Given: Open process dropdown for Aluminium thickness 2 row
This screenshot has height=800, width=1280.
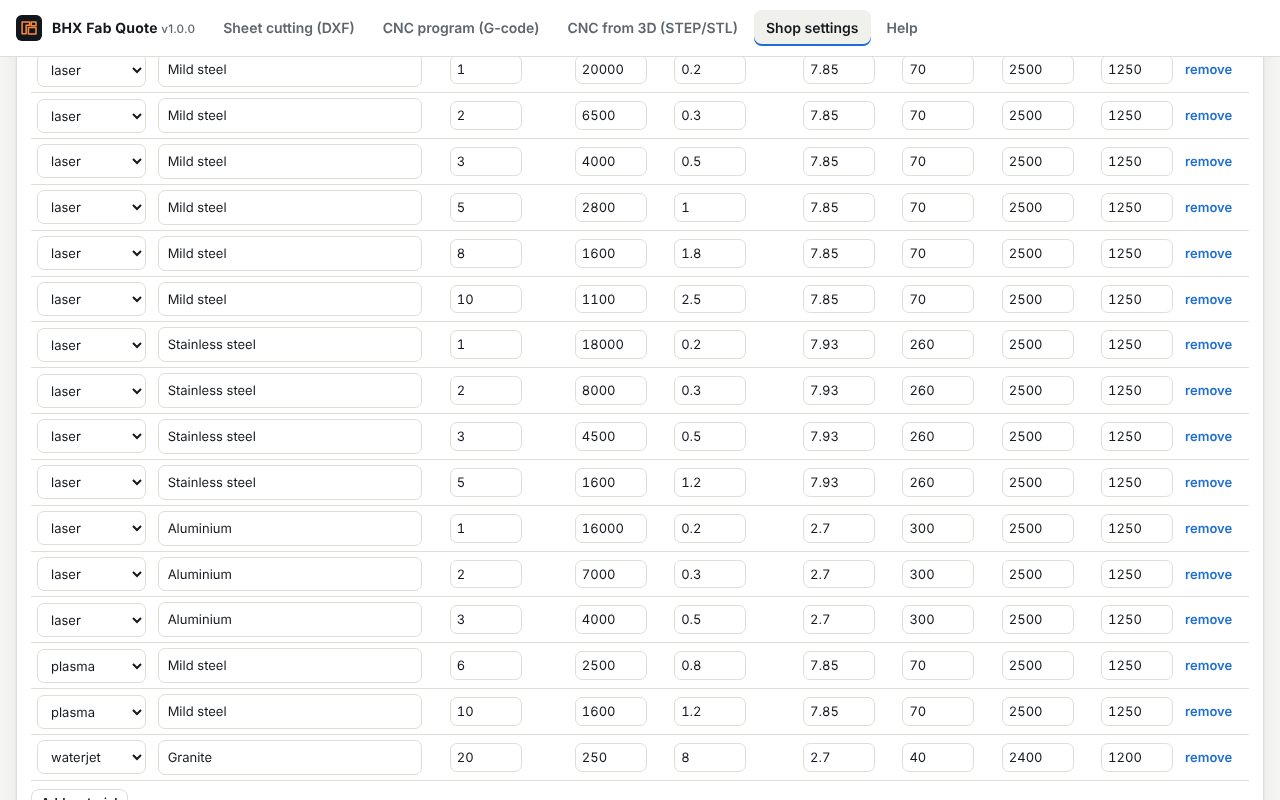Looking at the screenshot, I should coord(91,574).
